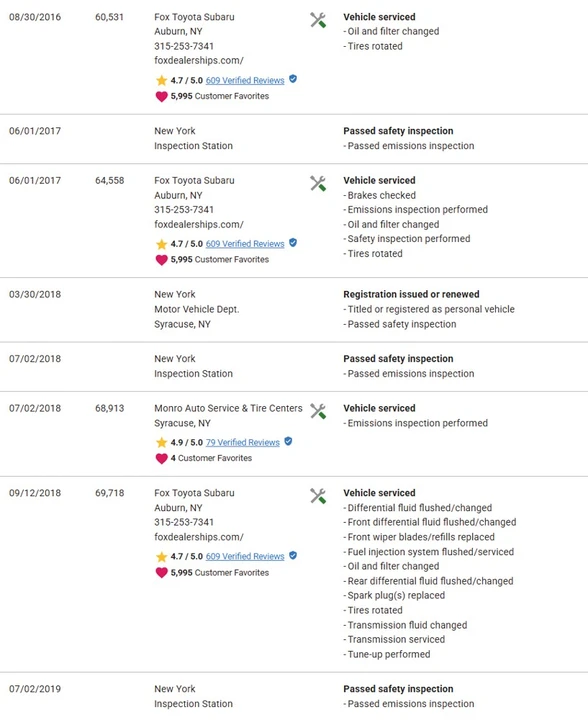Click the wrench icon for the 08/30/2016 service
This screenshot has width=588, height=720.
point(318,20)
